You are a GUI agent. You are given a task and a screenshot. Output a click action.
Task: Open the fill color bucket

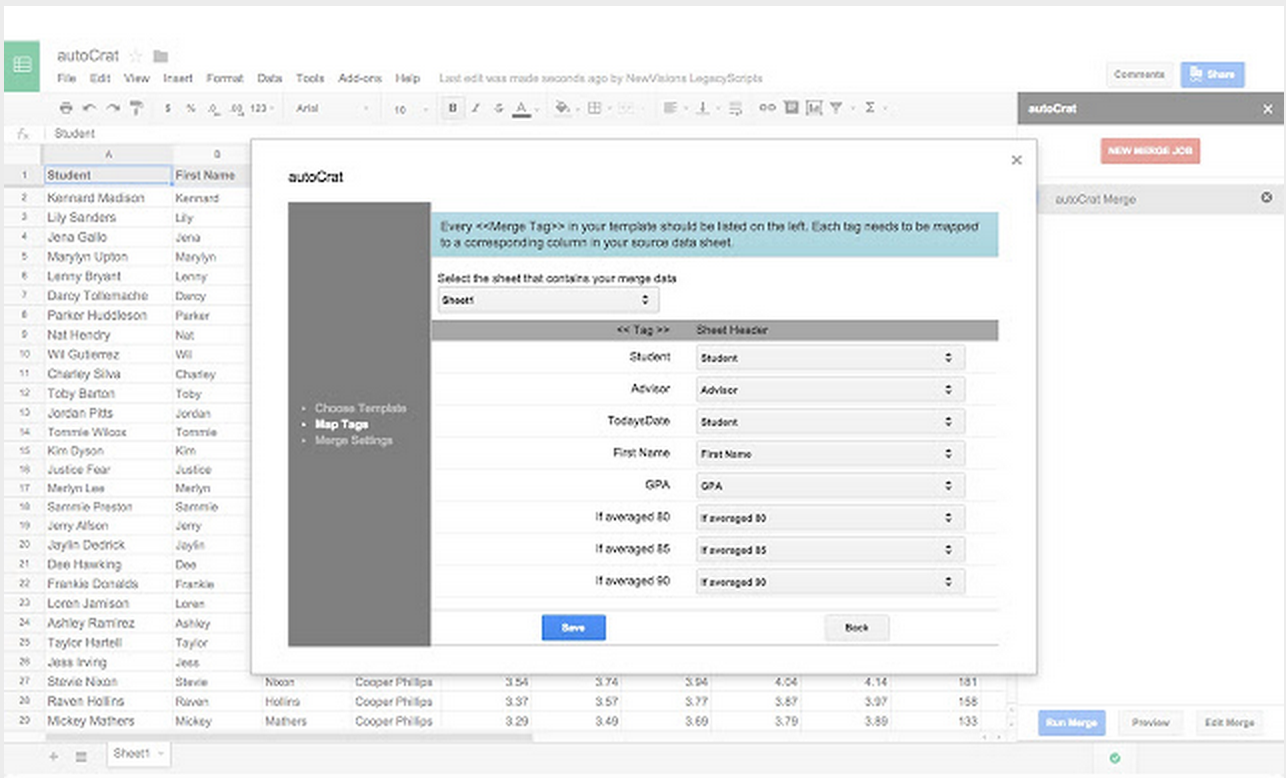pos(564,108)
